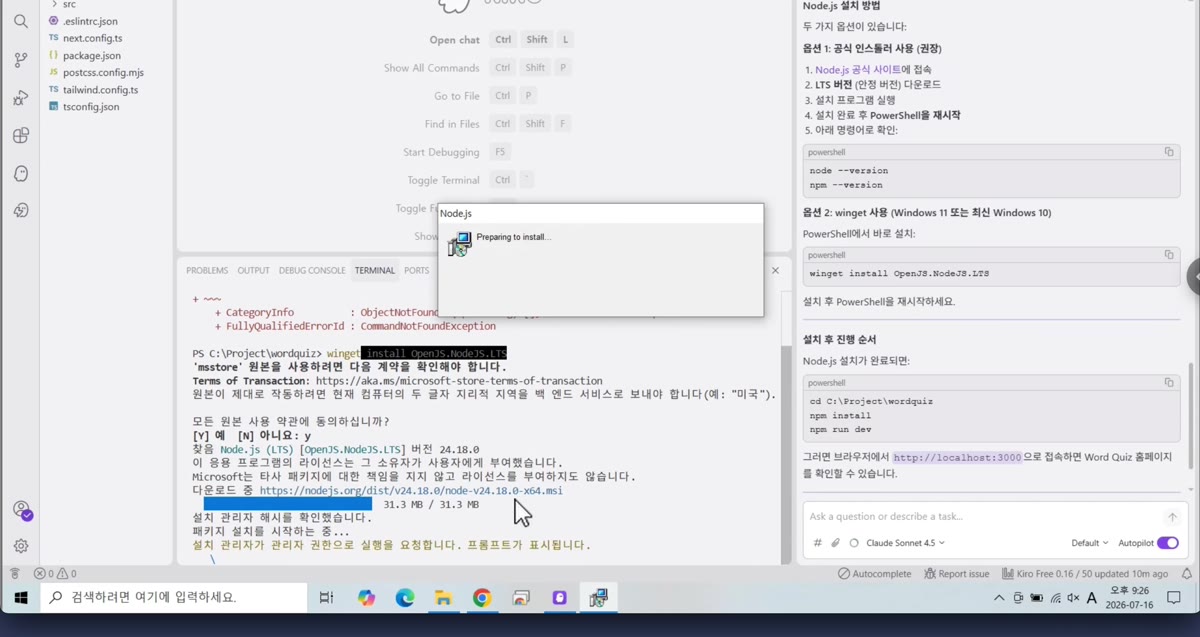This screenshot has height=637, width=1200.
Task: Switch to the OUTPUT tab
Action: [253, 270]
